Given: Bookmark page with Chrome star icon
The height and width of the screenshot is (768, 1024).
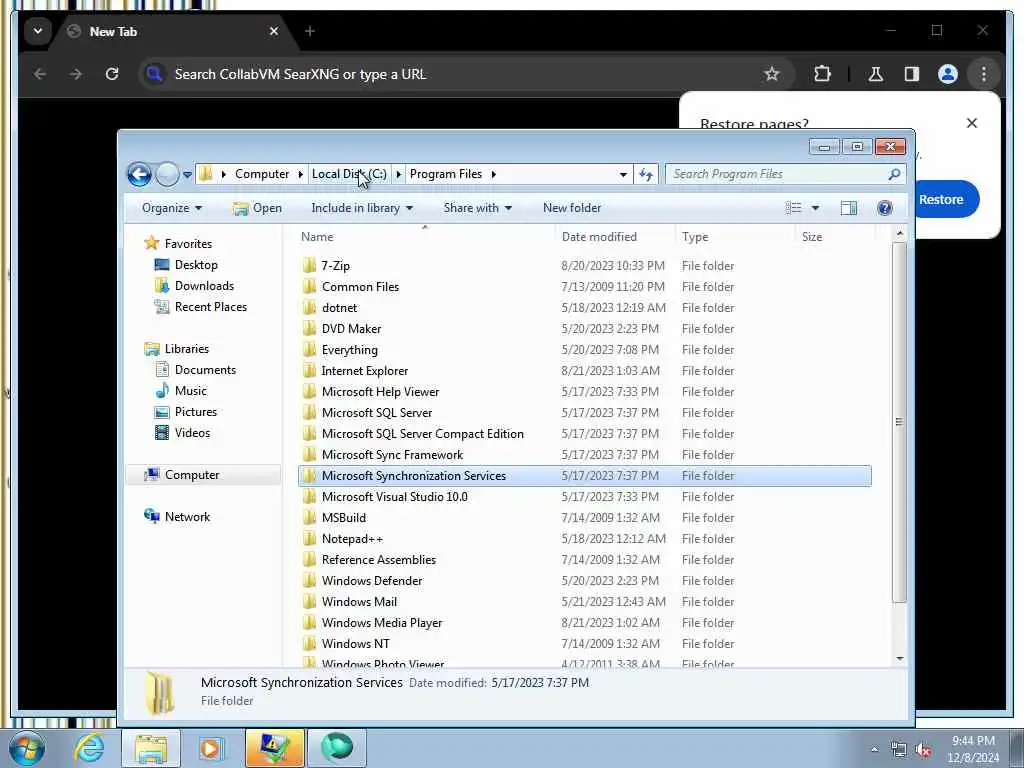Looking at the screenshot, I should click(771, 74).
